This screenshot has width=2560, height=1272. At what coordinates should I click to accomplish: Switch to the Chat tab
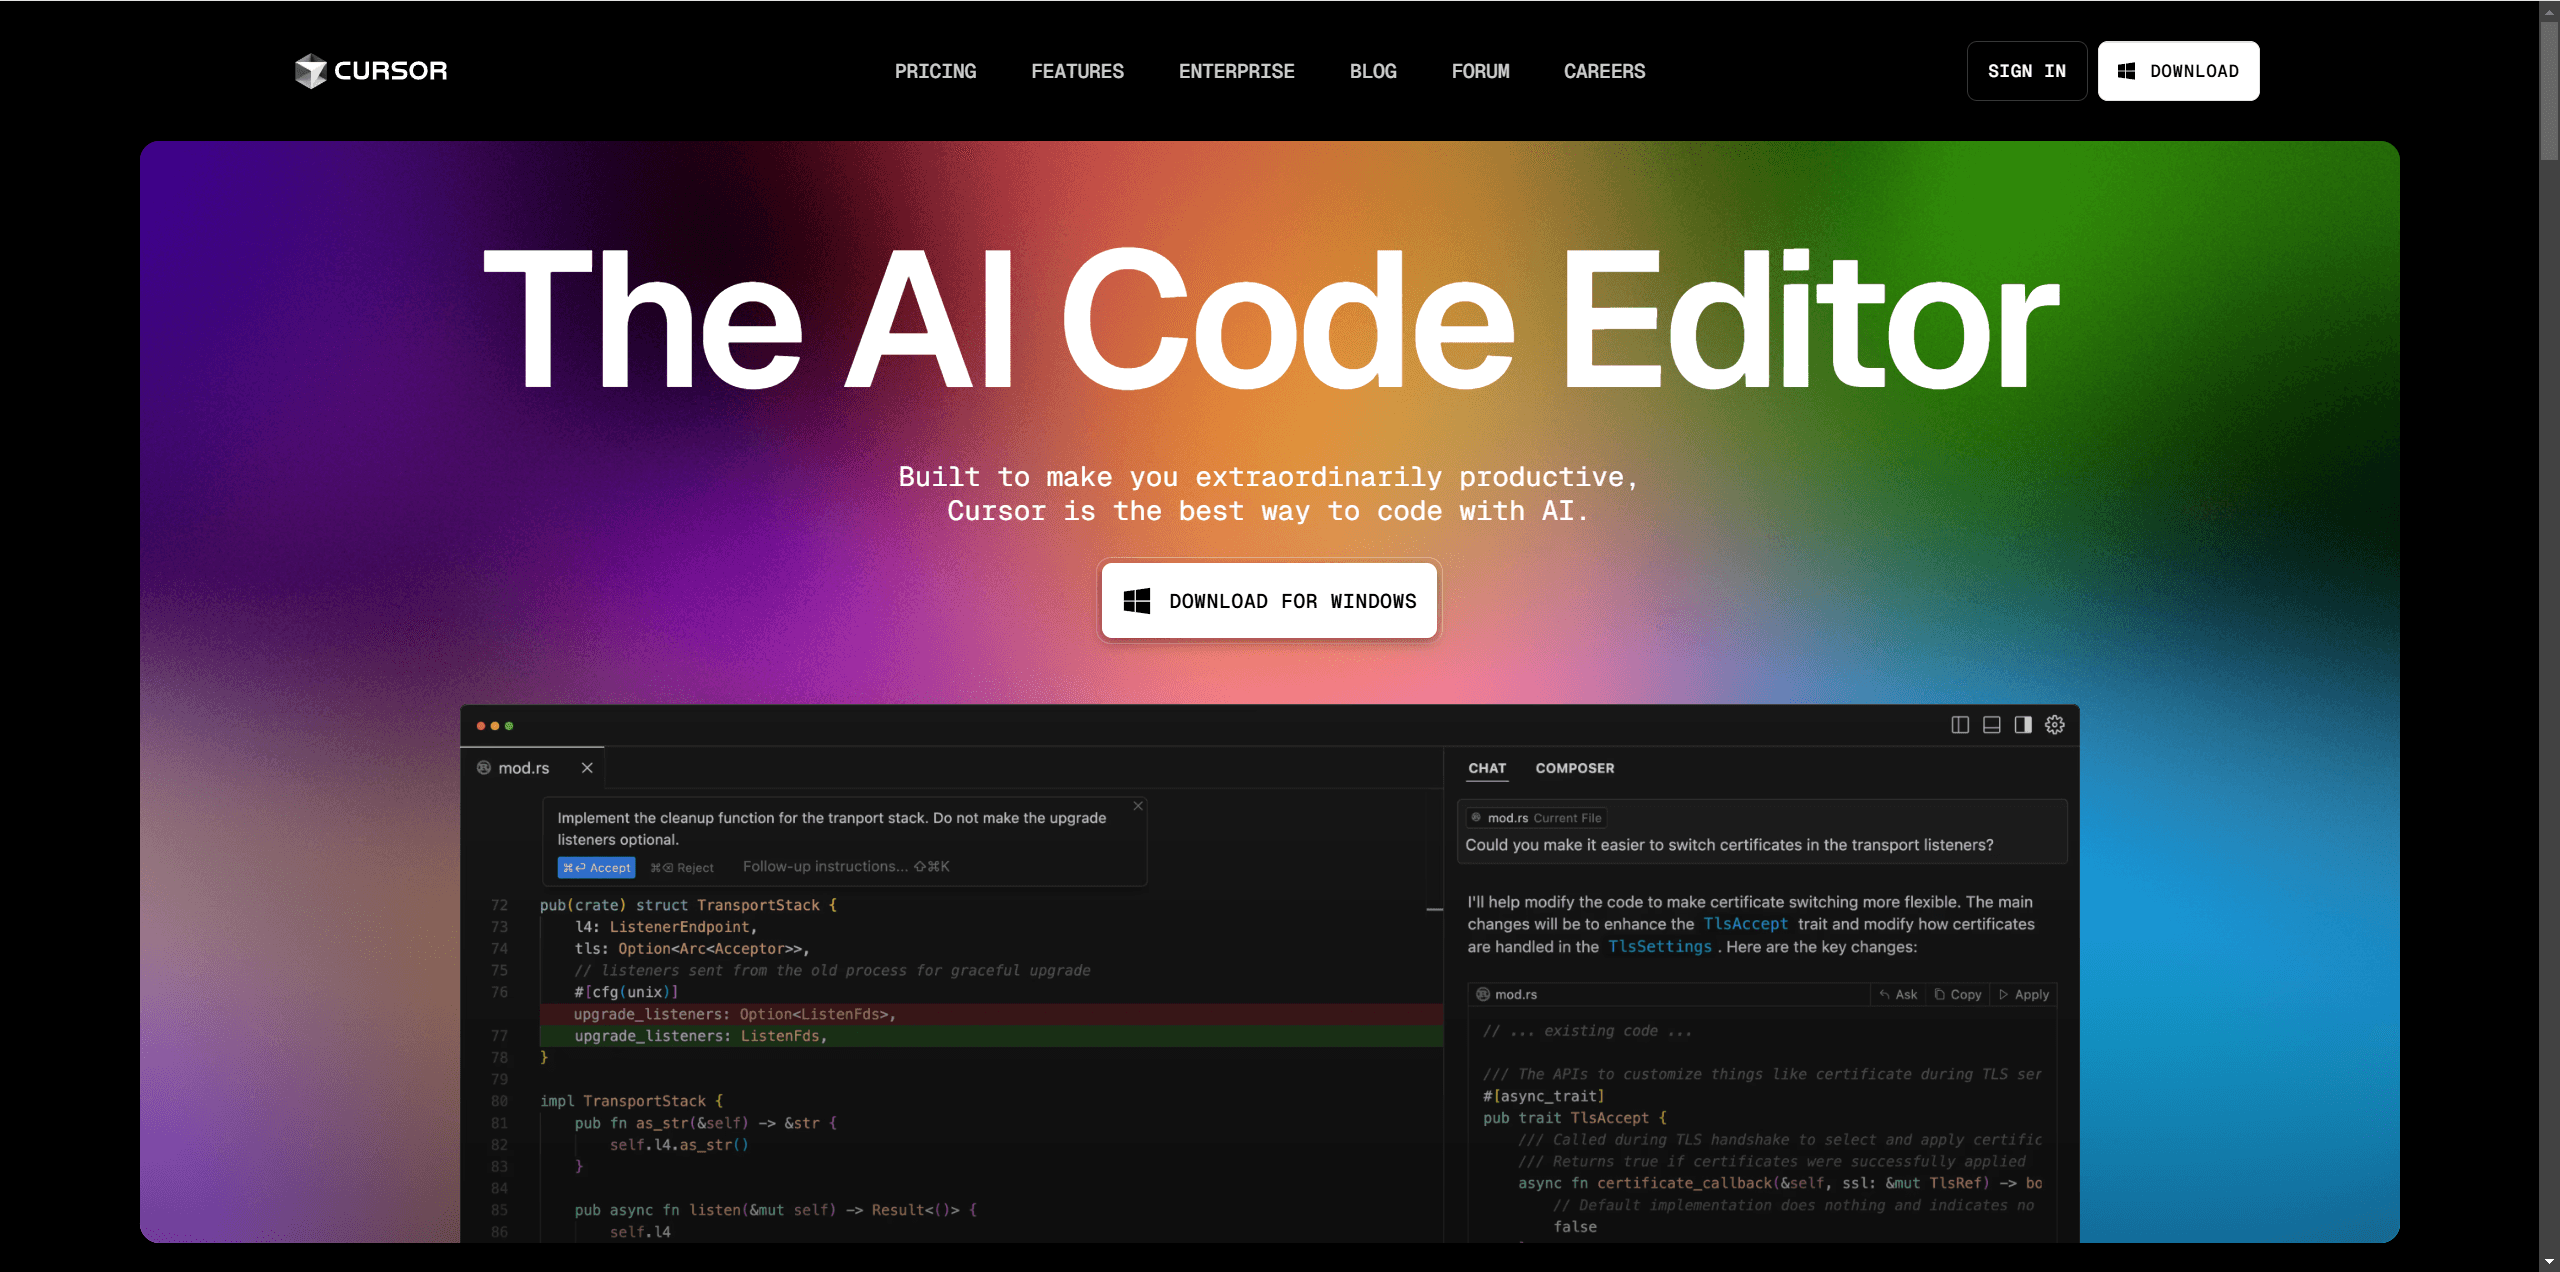(x=1486, y=768)
